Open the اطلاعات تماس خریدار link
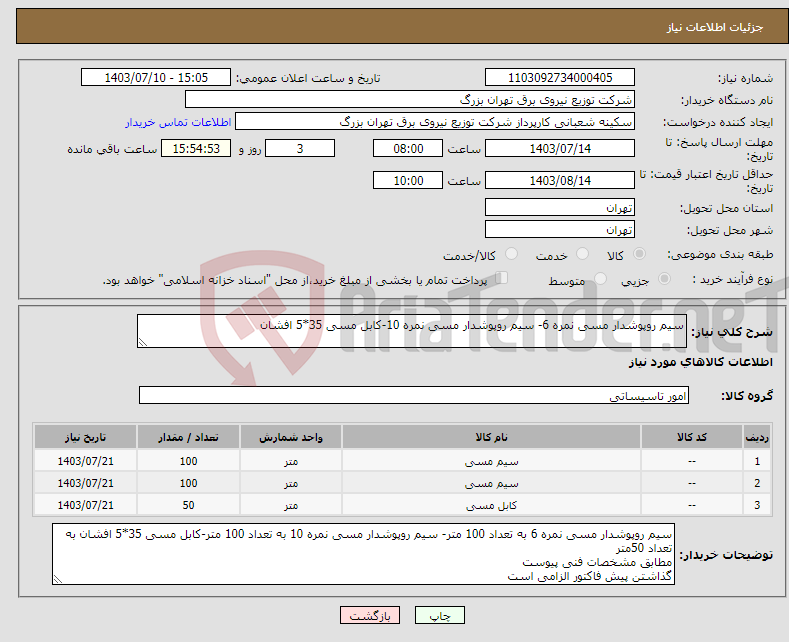Screen dimensions: 789x642 click(x=178, y=122)
